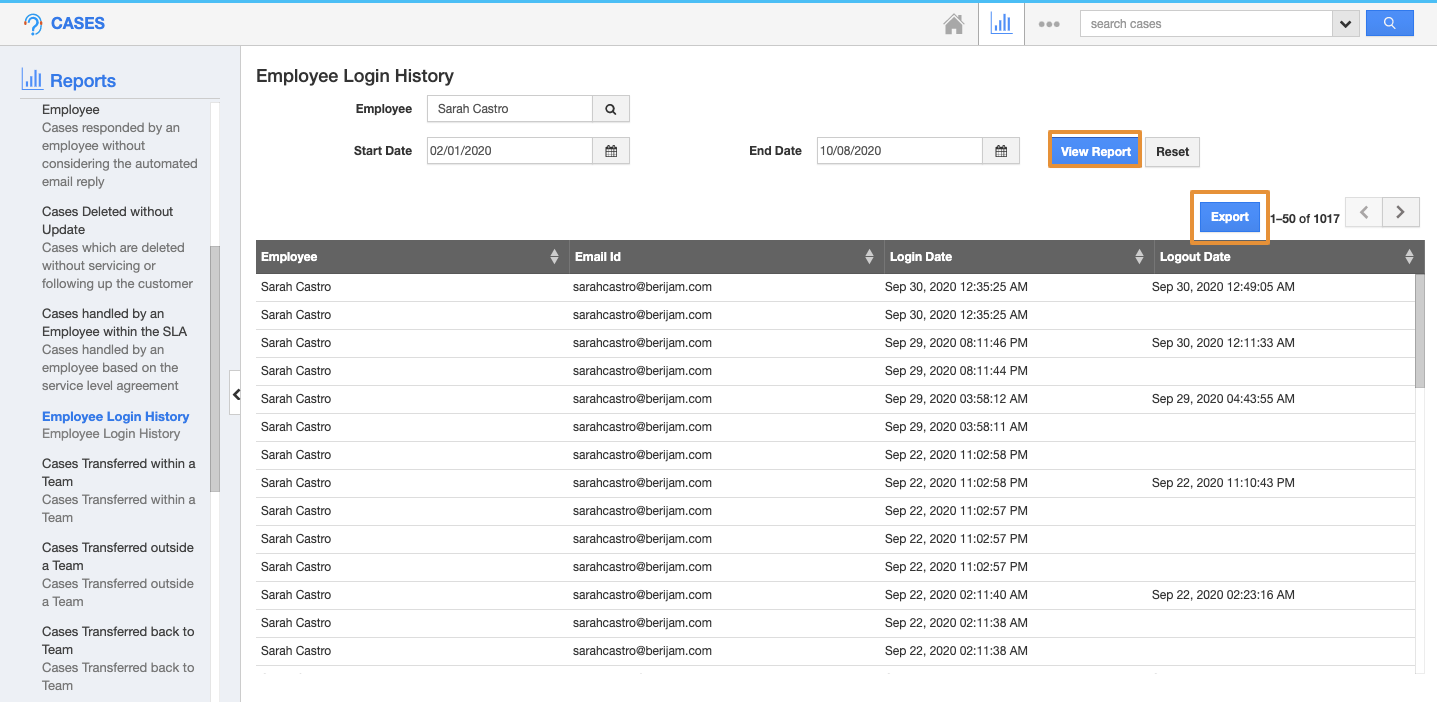Sort by the Employee column
The image size is (1437, 702).
[554, 257]
